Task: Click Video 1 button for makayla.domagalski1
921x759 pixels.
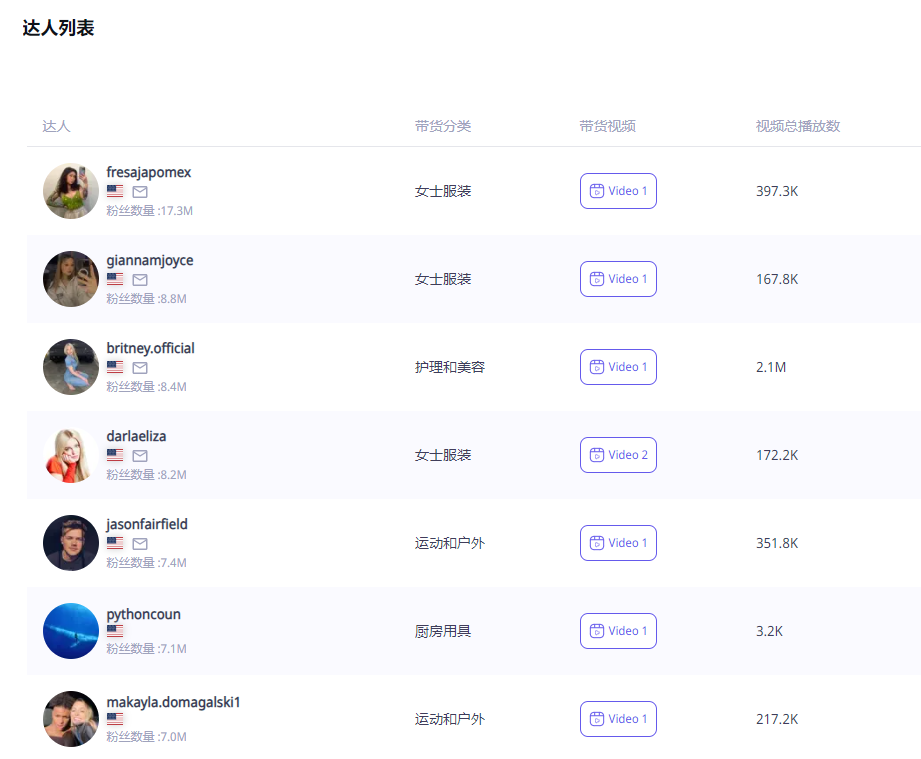Action: point(618,719)
